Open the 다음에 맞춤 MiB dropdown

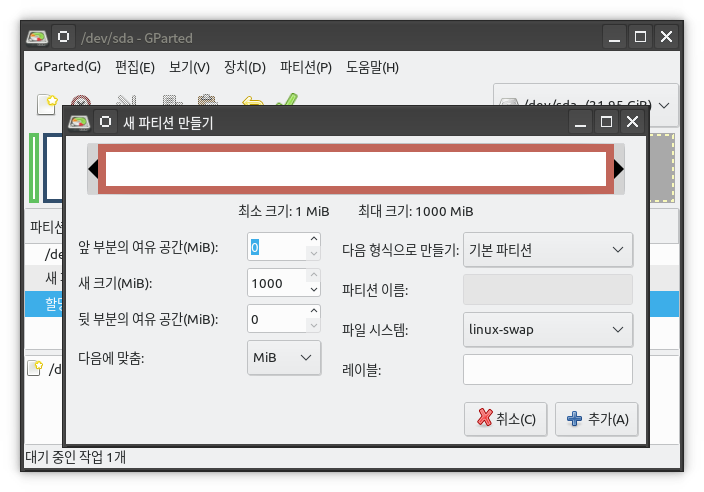coord(284,357)
